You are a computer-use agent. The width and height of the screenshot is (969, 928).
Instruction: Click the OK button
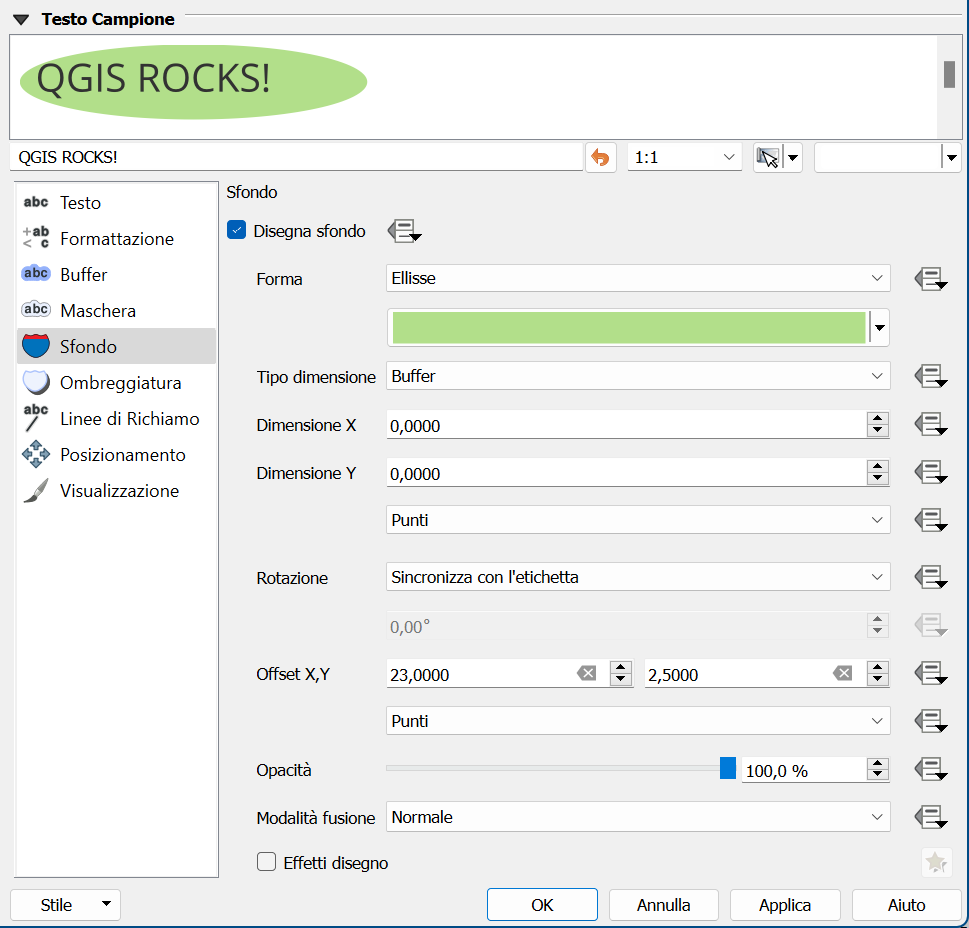(542, 905)
